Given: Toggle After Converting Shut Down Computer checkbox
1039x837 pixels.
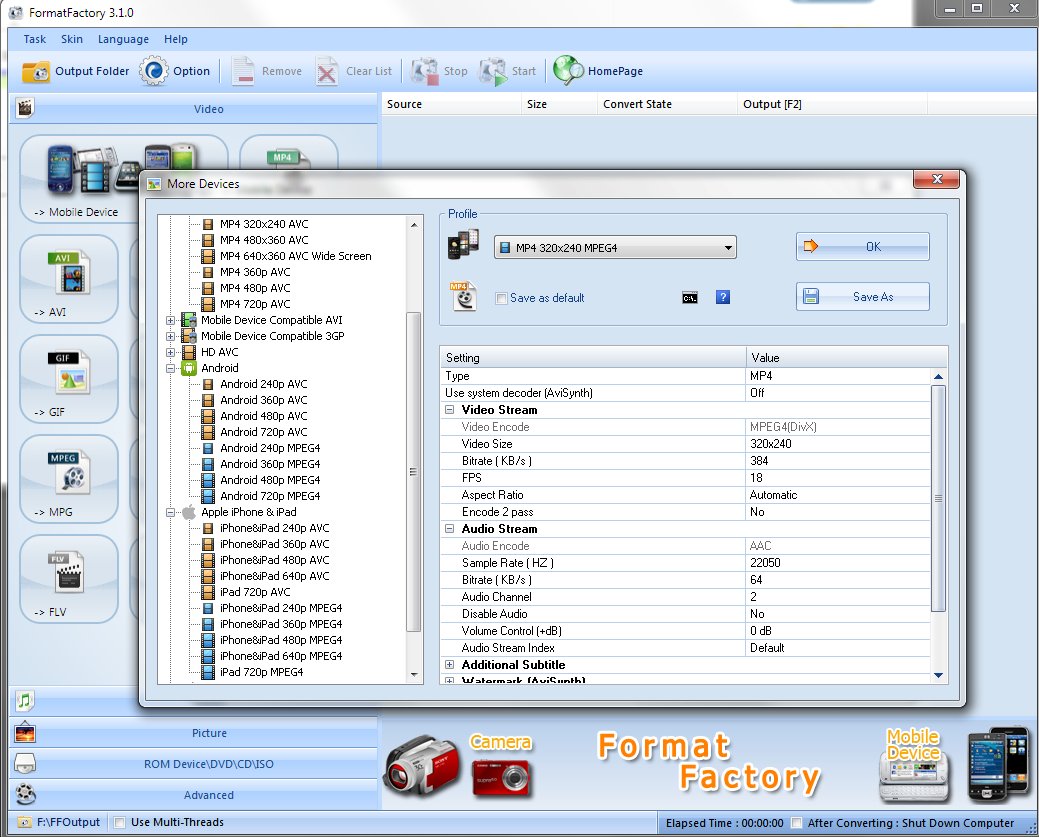Looking at the screenshot, I should coord(796,823).
